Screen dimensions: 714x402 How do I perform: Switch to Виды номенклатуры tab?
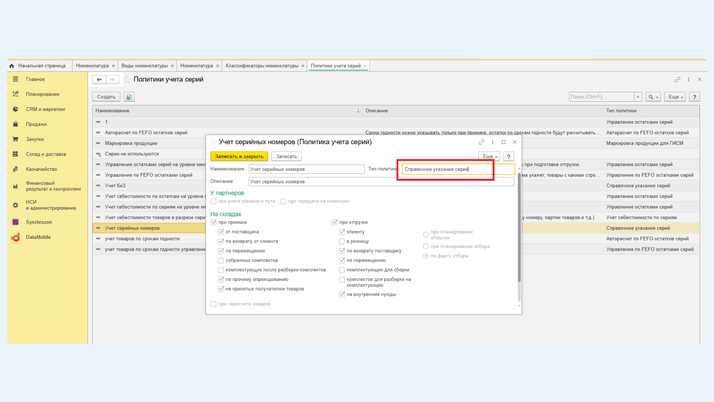[x=145, y=65]
